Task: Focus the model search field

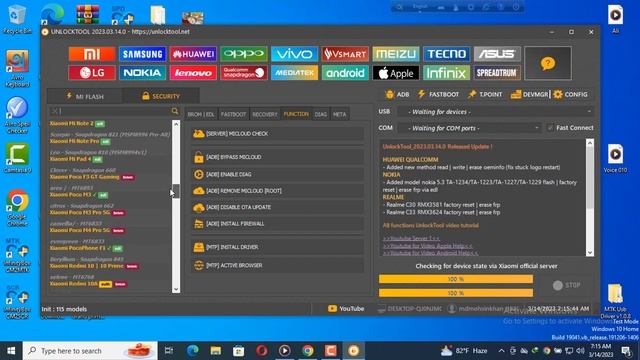Action: 115,111
